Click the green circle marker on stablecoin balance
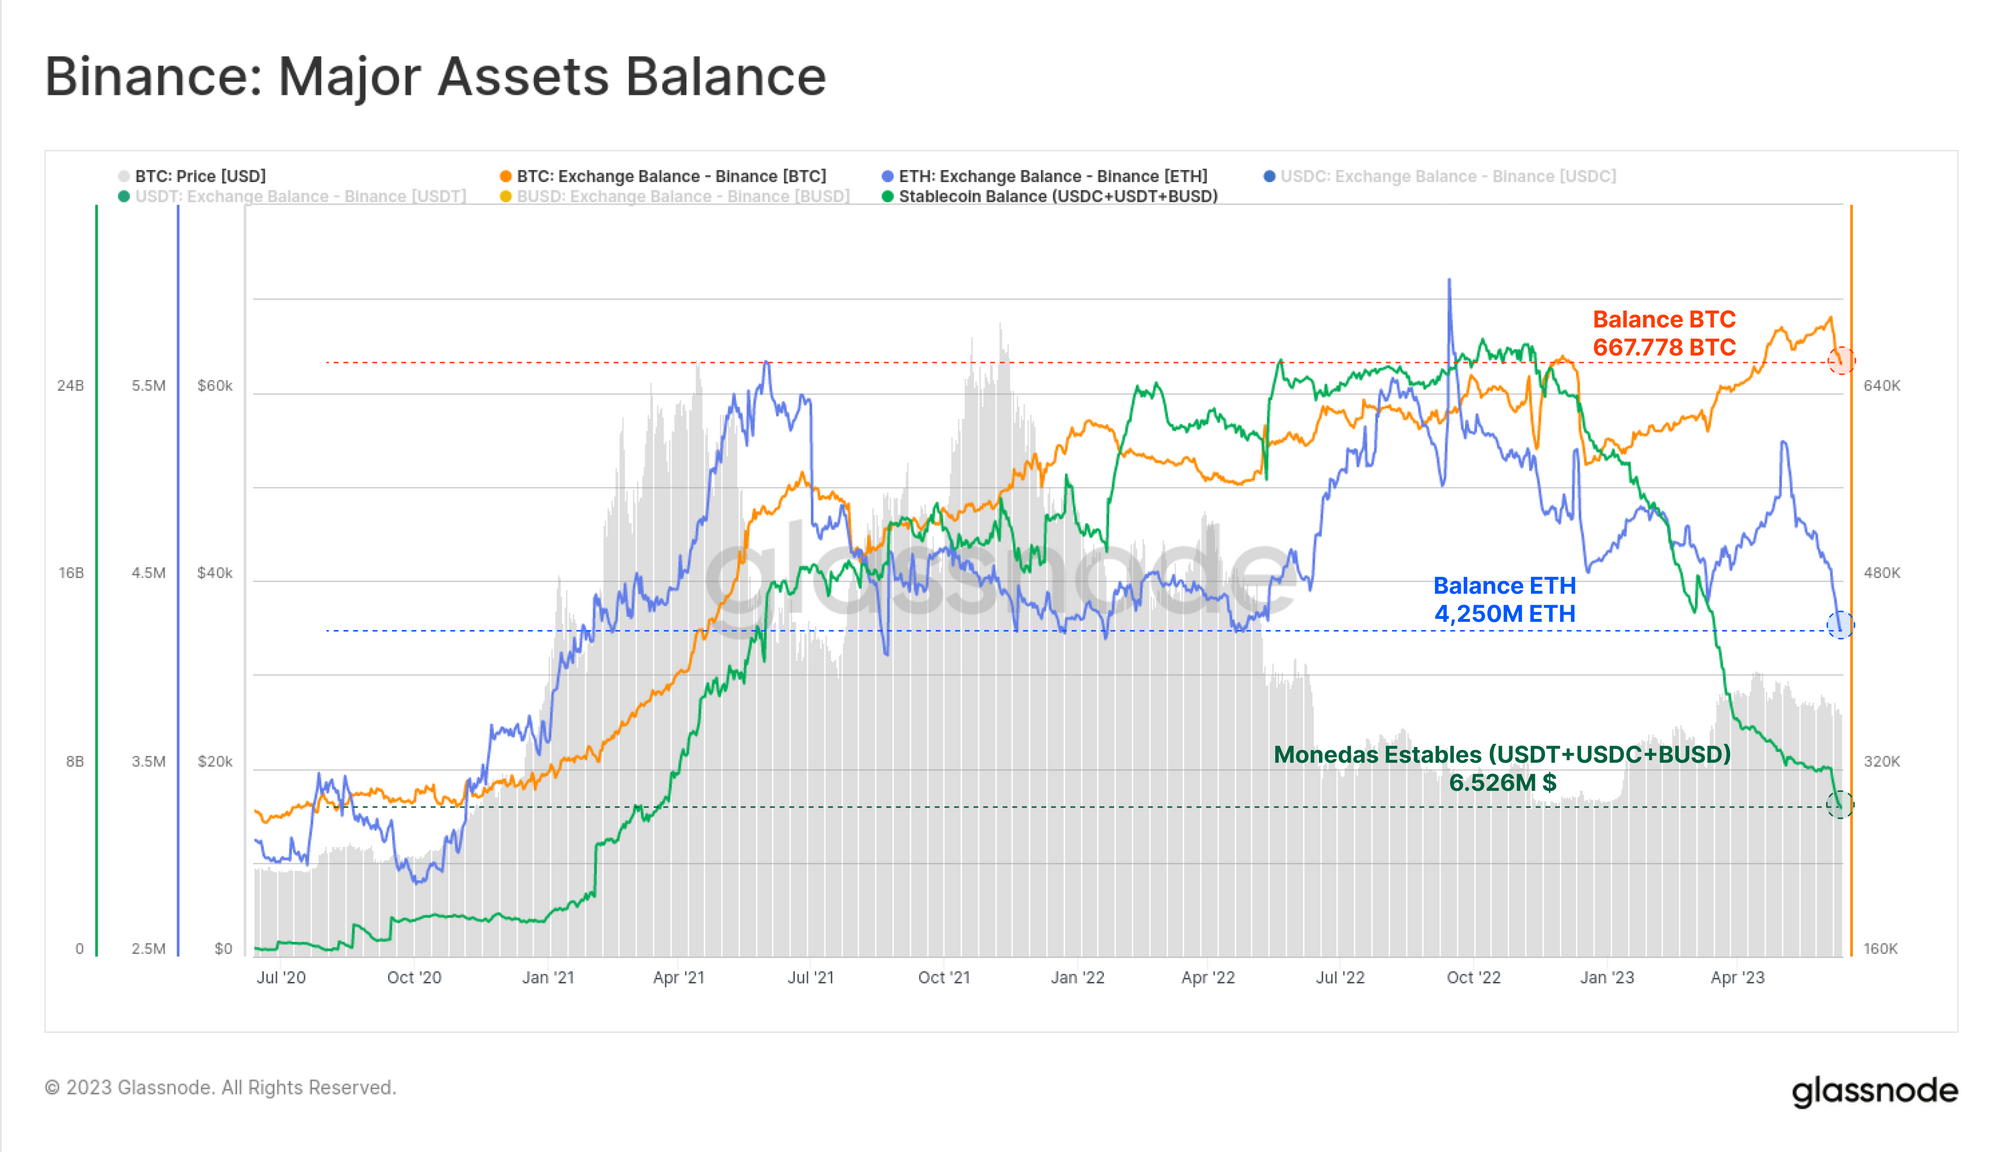Screen dimensions: 2000x1152 click(x=1840, y=803)
